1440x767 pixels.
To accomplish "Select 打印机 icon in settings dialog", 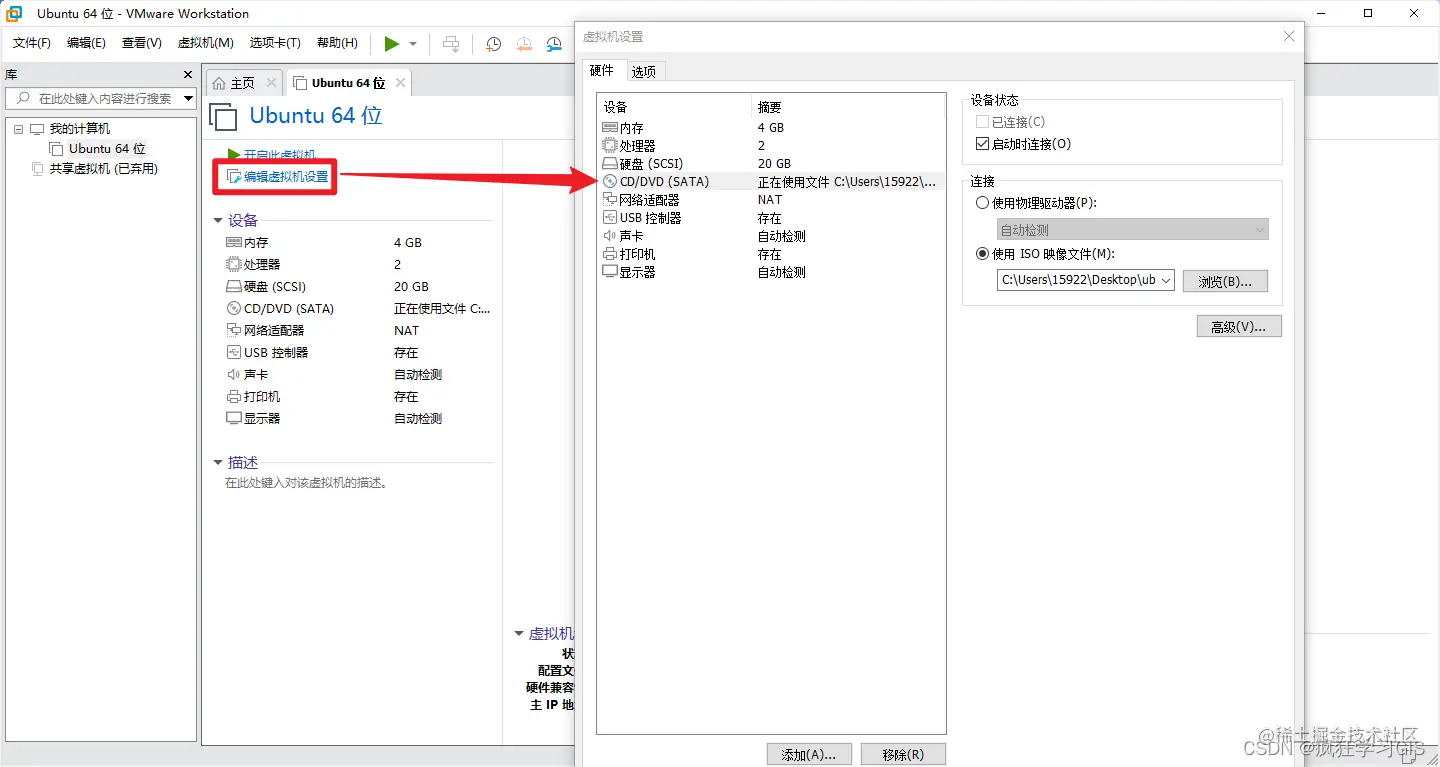I will click(610, 254).
